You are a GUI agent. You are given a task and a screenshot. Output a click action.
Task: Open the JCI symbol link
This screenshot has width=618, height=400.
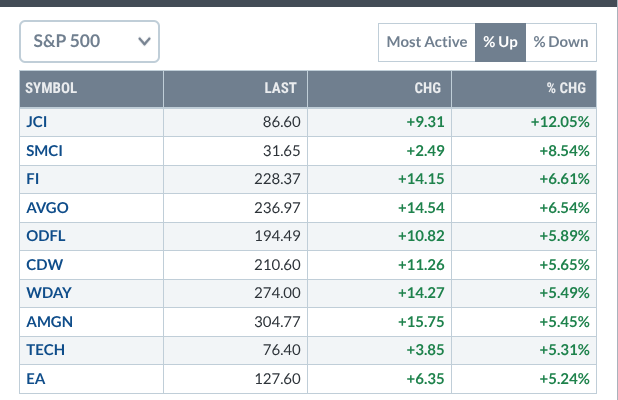(37, 122)
